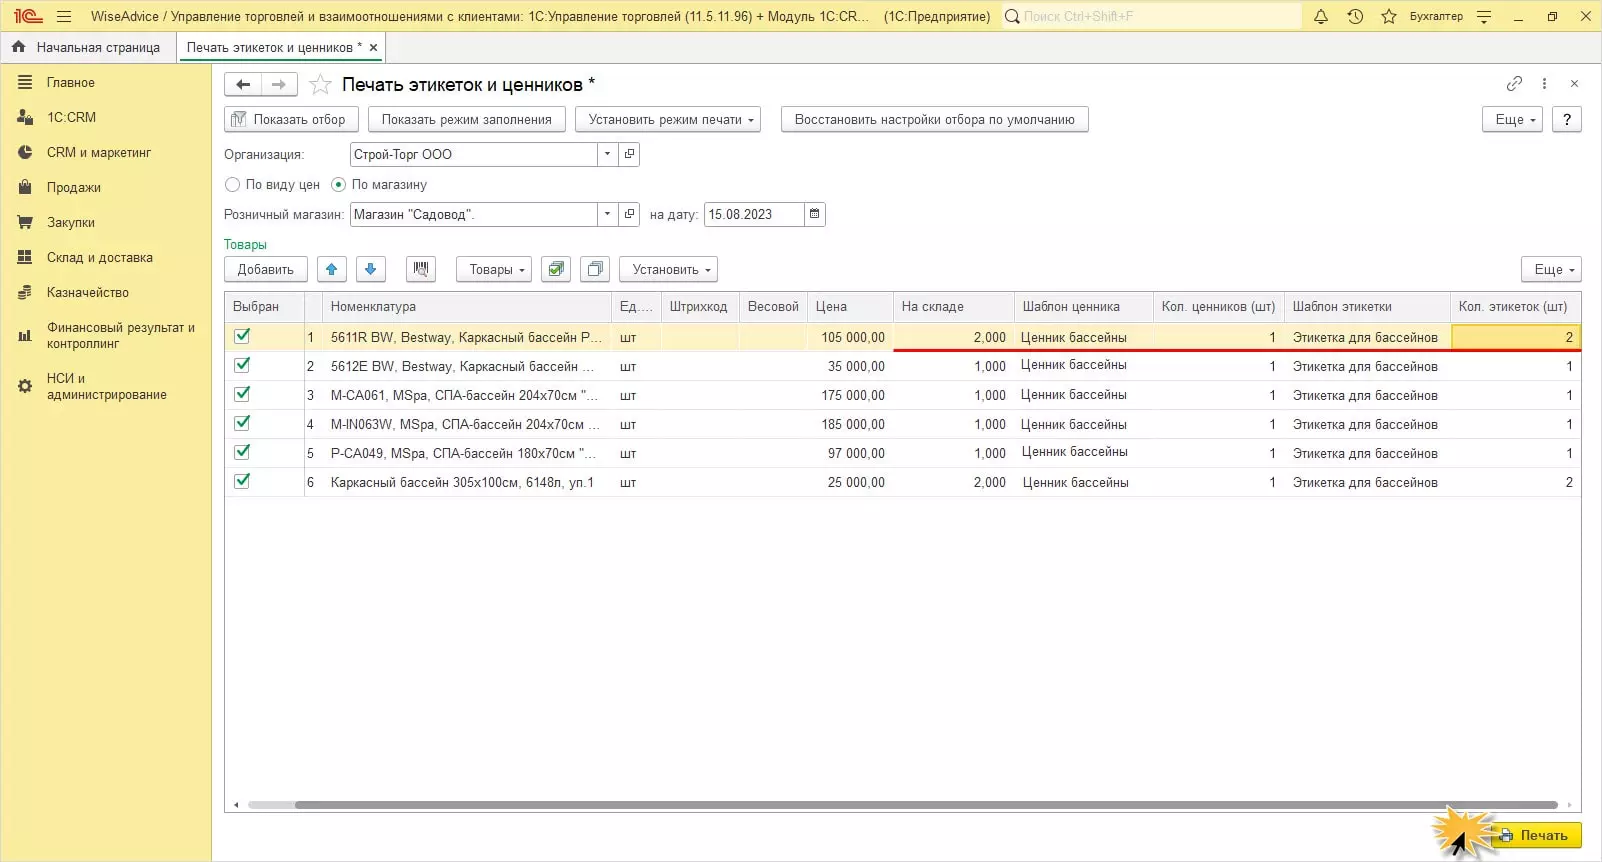The image size is (1602, 862).
Task: Check all rows with the green checkmark icon
Action: [556, 269]
